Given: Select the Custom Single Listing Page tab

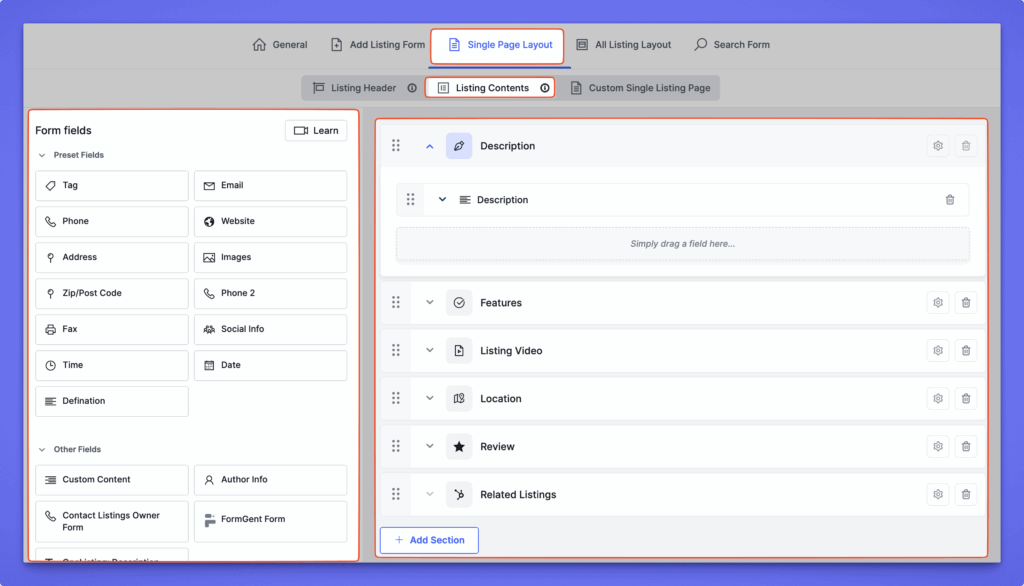Looking at the screenshot, I should coord(640,88).
